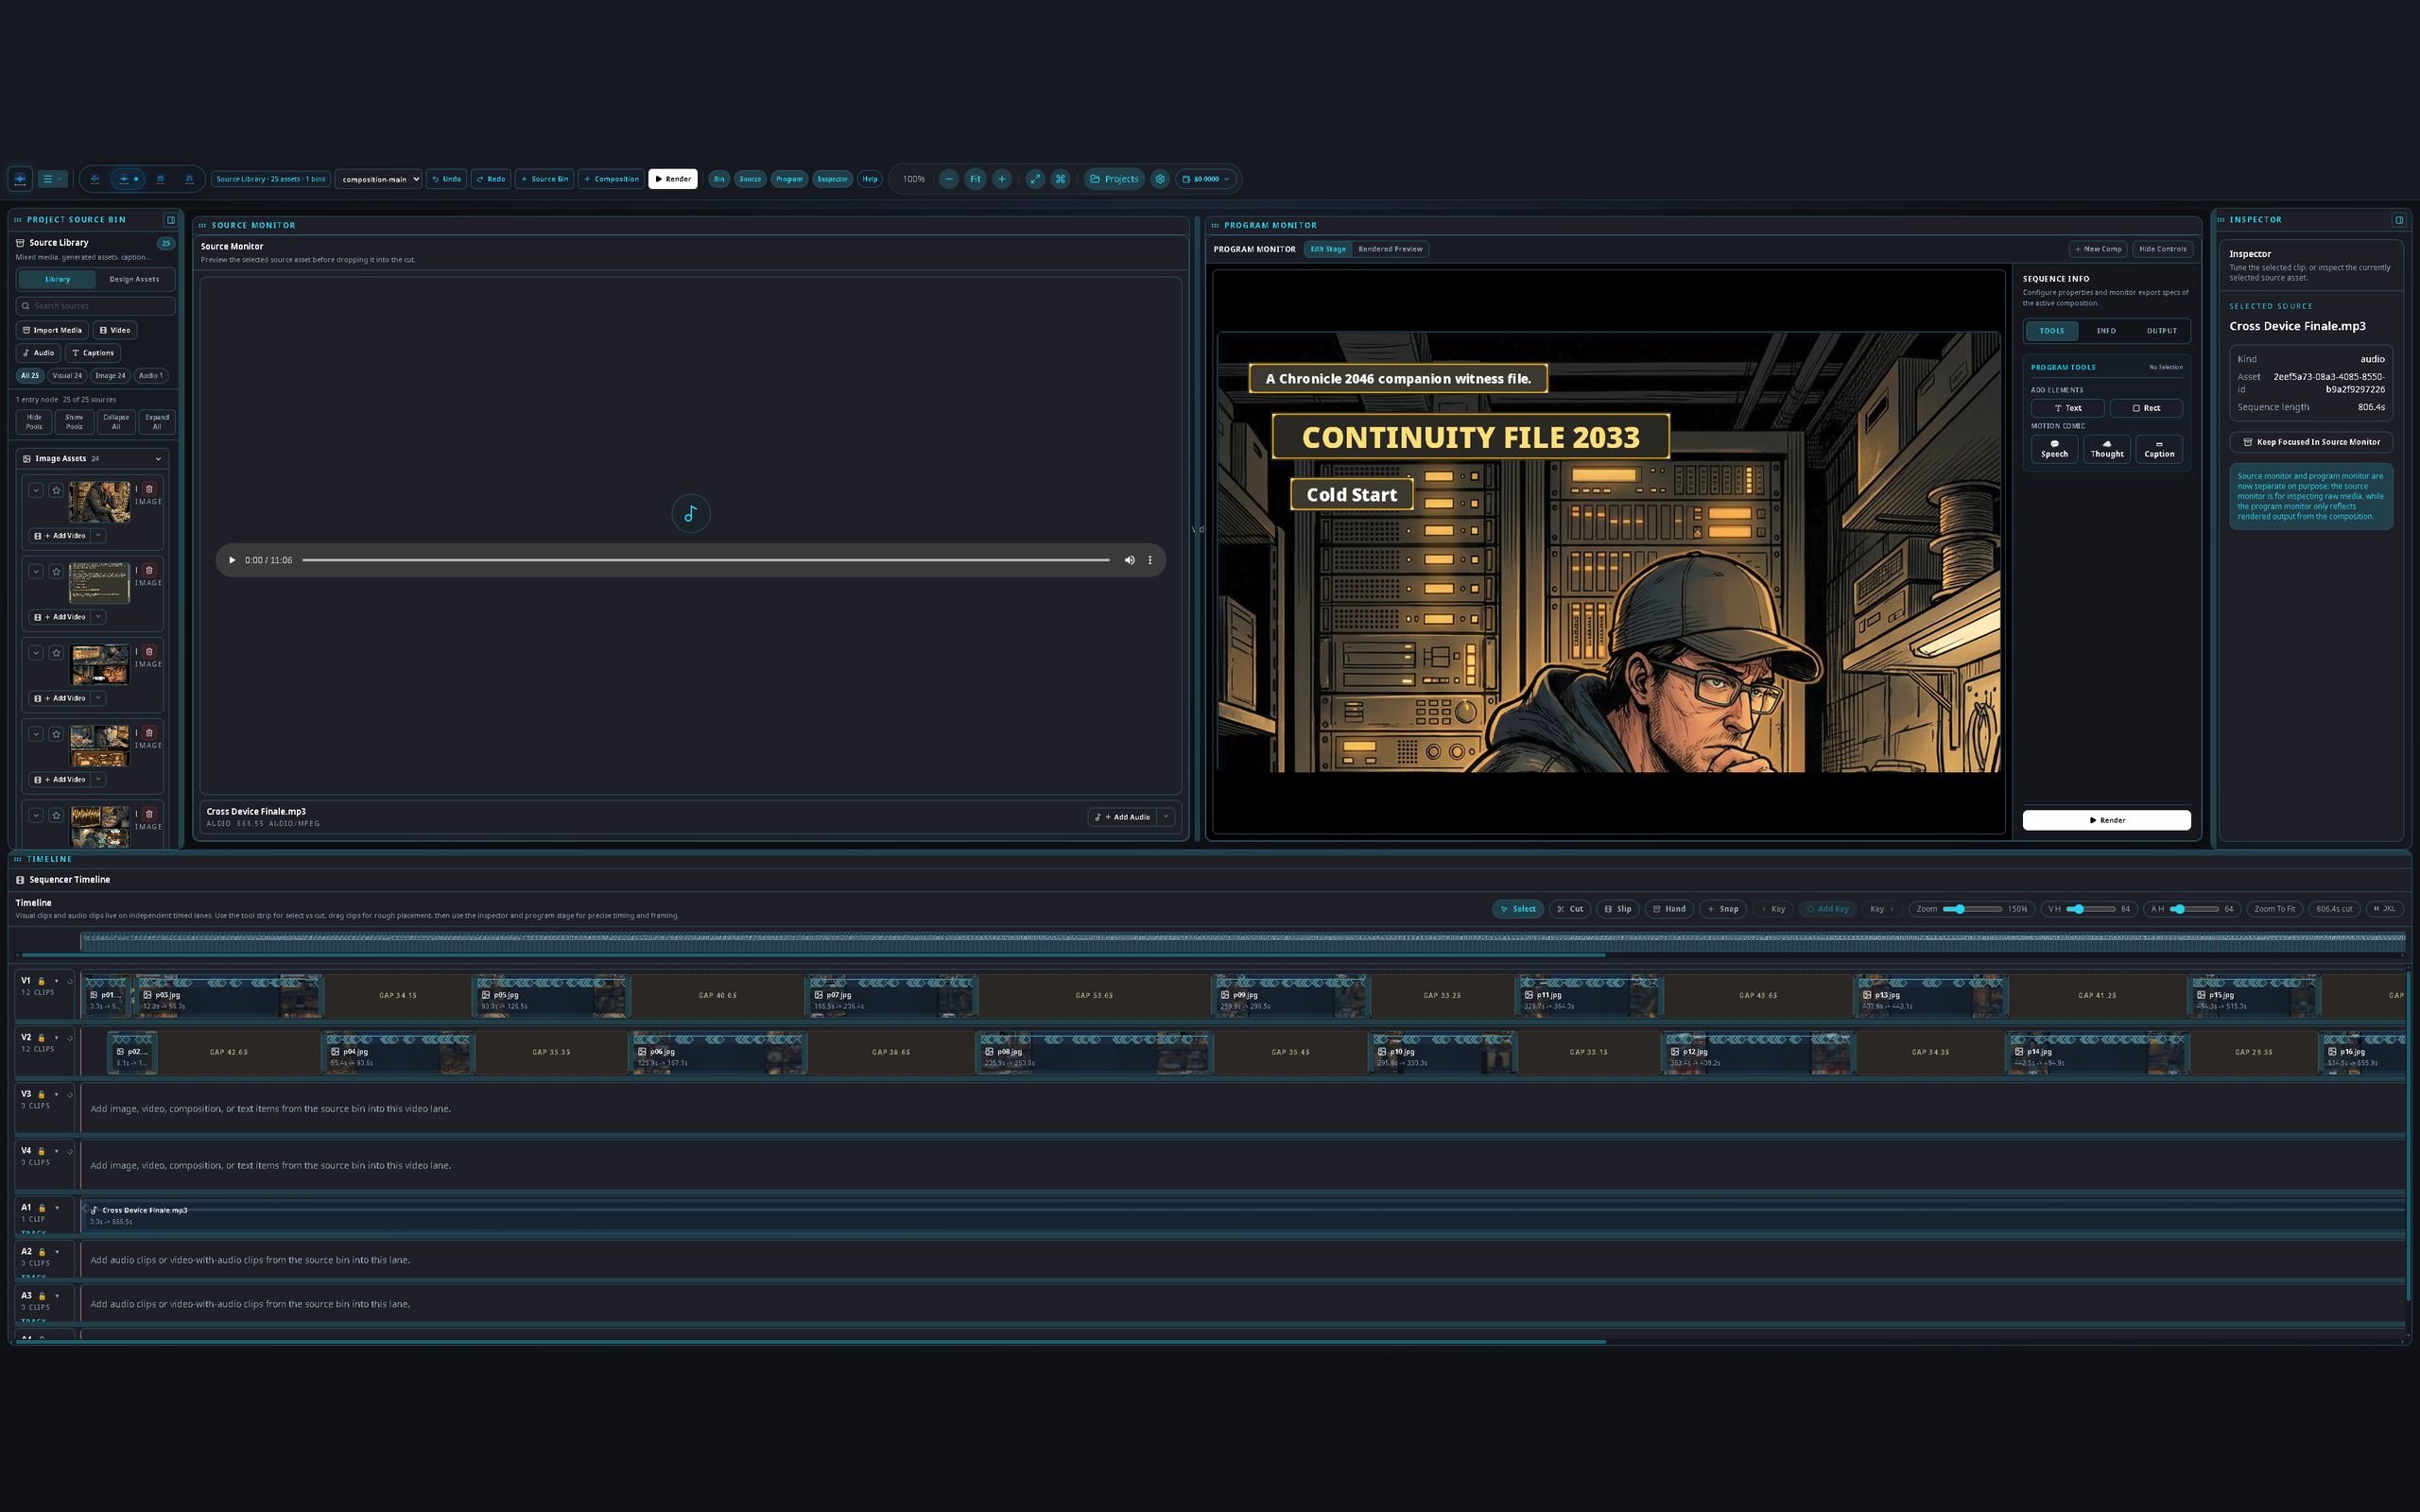The height and width of the screenshot is (1512, 2420).
Task: Open the composition-main dropdown
Action: (x=379, y=179)
